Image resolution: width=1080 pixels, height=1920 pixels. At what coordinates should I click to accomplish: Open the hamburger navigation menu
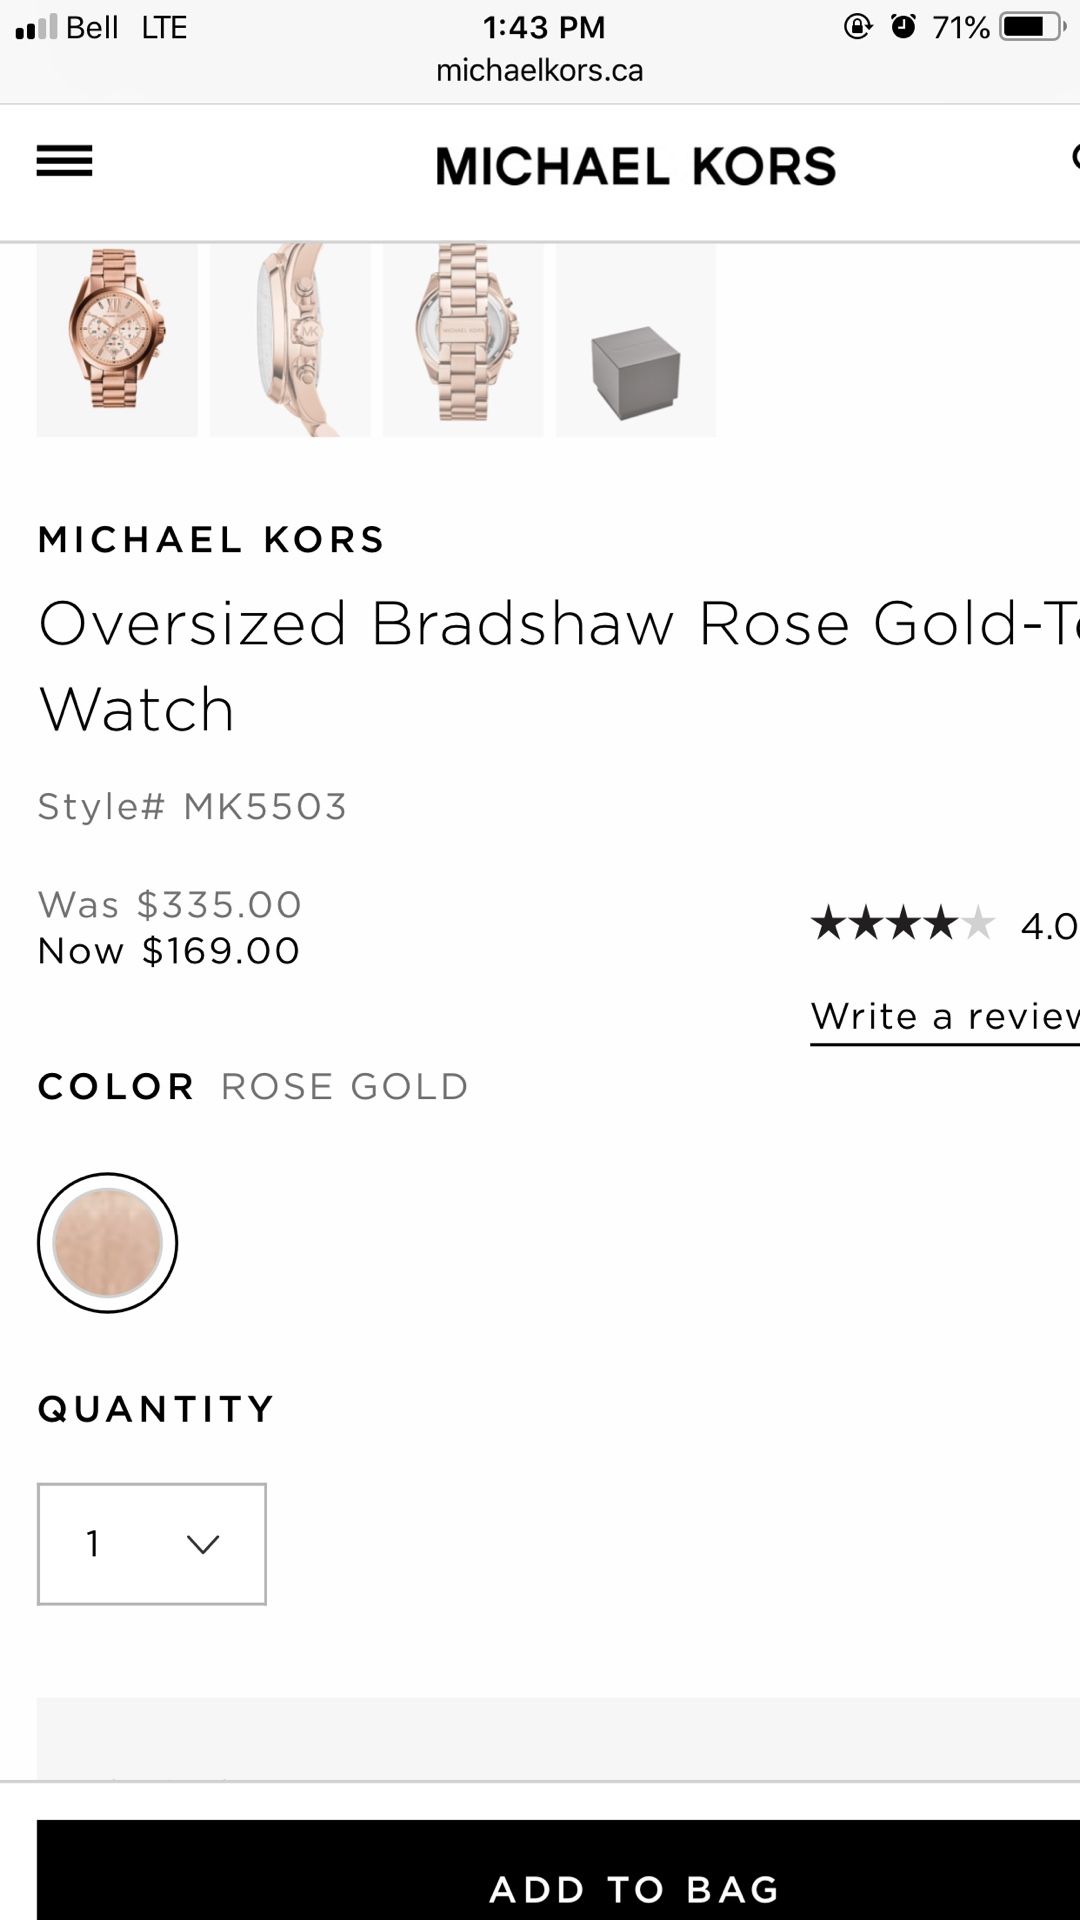(64, 161)
